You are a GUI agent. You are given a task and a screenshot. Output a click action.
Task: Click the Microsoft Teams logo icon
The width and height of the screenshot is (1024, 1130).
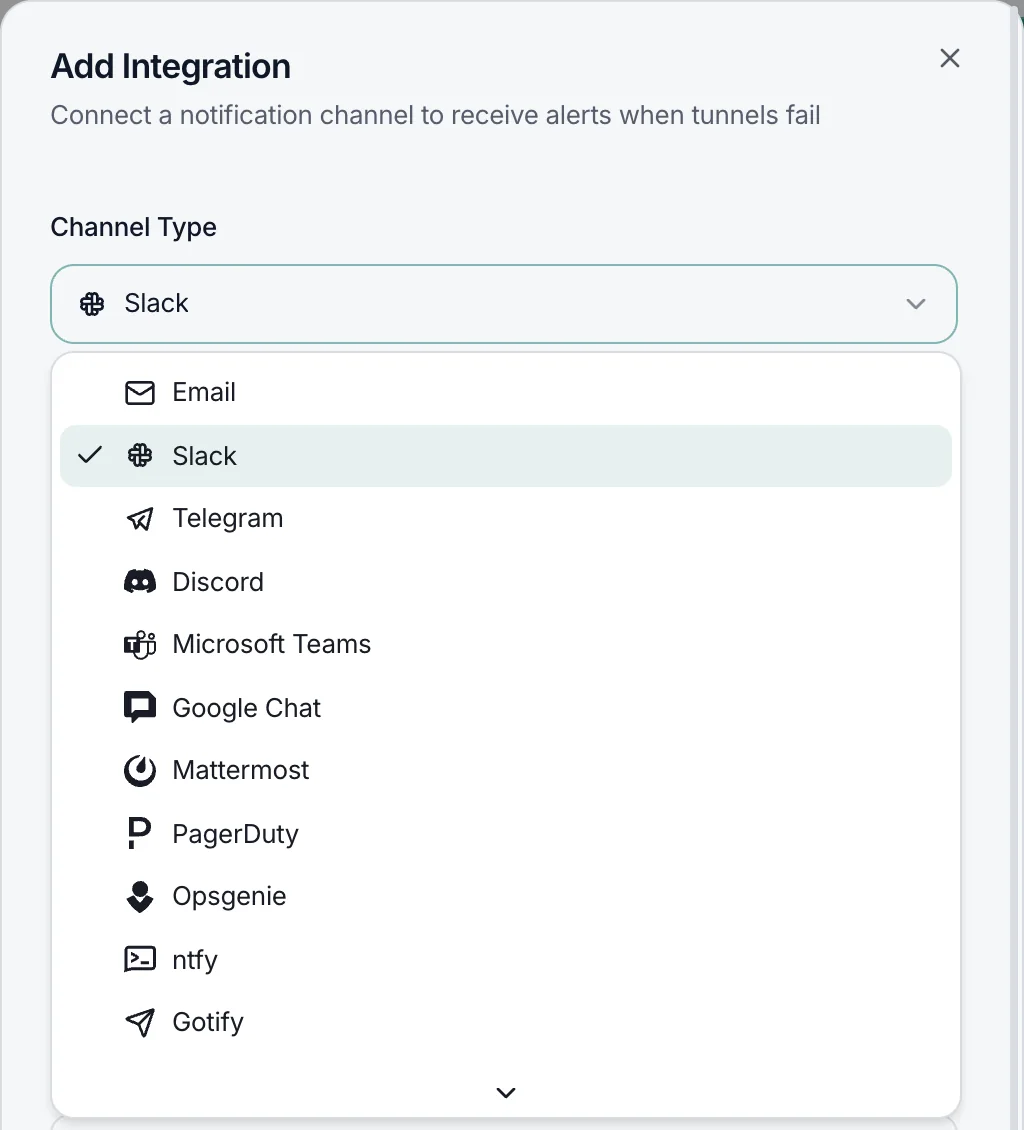click(x=140, y=644)
